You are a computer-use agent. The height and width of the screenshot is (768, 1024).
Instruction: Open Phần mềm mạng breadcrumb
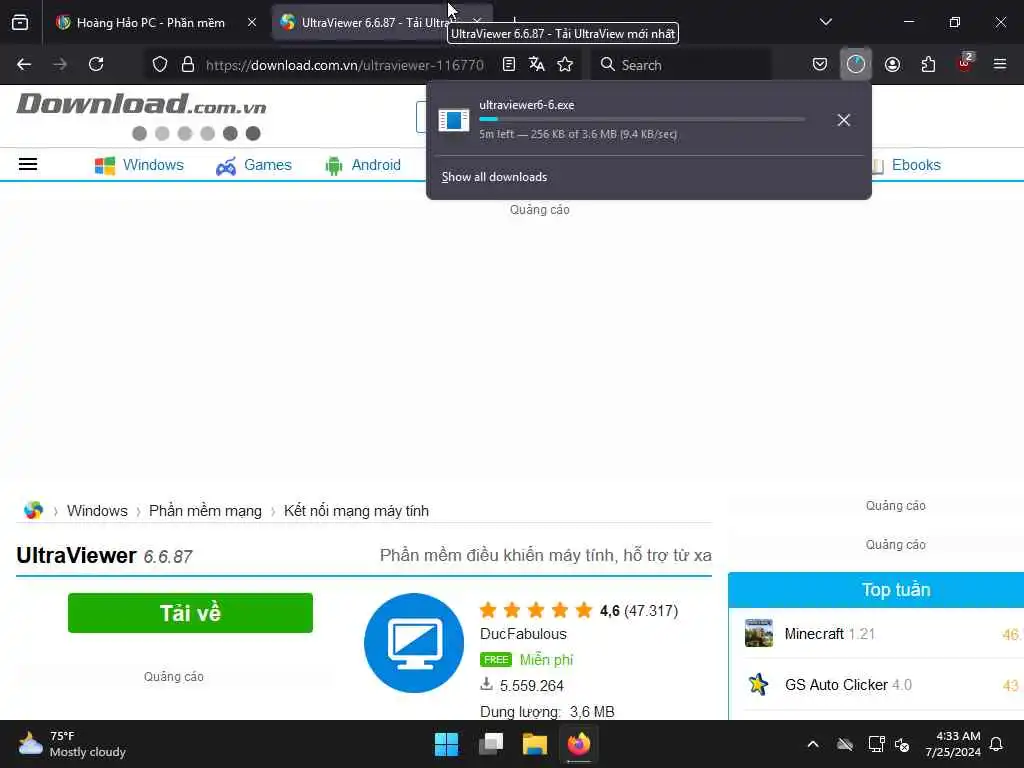pyautogui.click(x=205, y=511)
